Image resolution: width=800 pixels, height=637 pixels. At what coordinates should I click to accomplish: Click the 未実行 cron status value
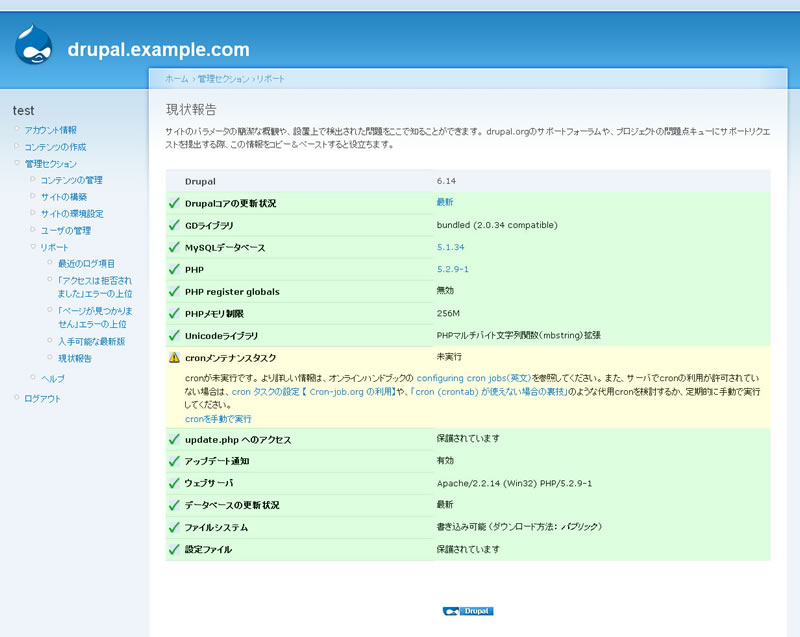[x=449, y=357]
